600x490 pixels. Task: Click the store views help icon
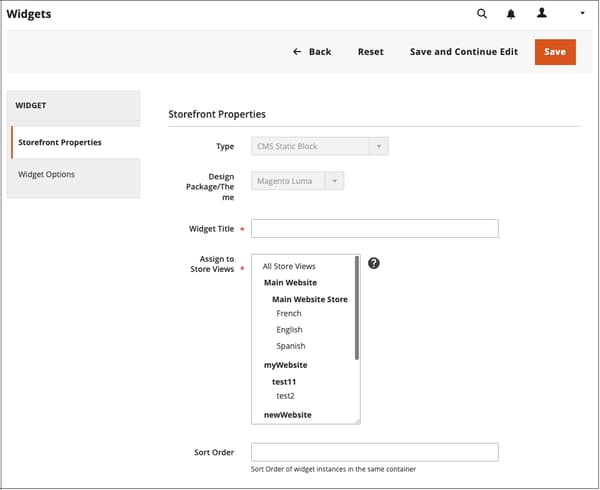374,263
